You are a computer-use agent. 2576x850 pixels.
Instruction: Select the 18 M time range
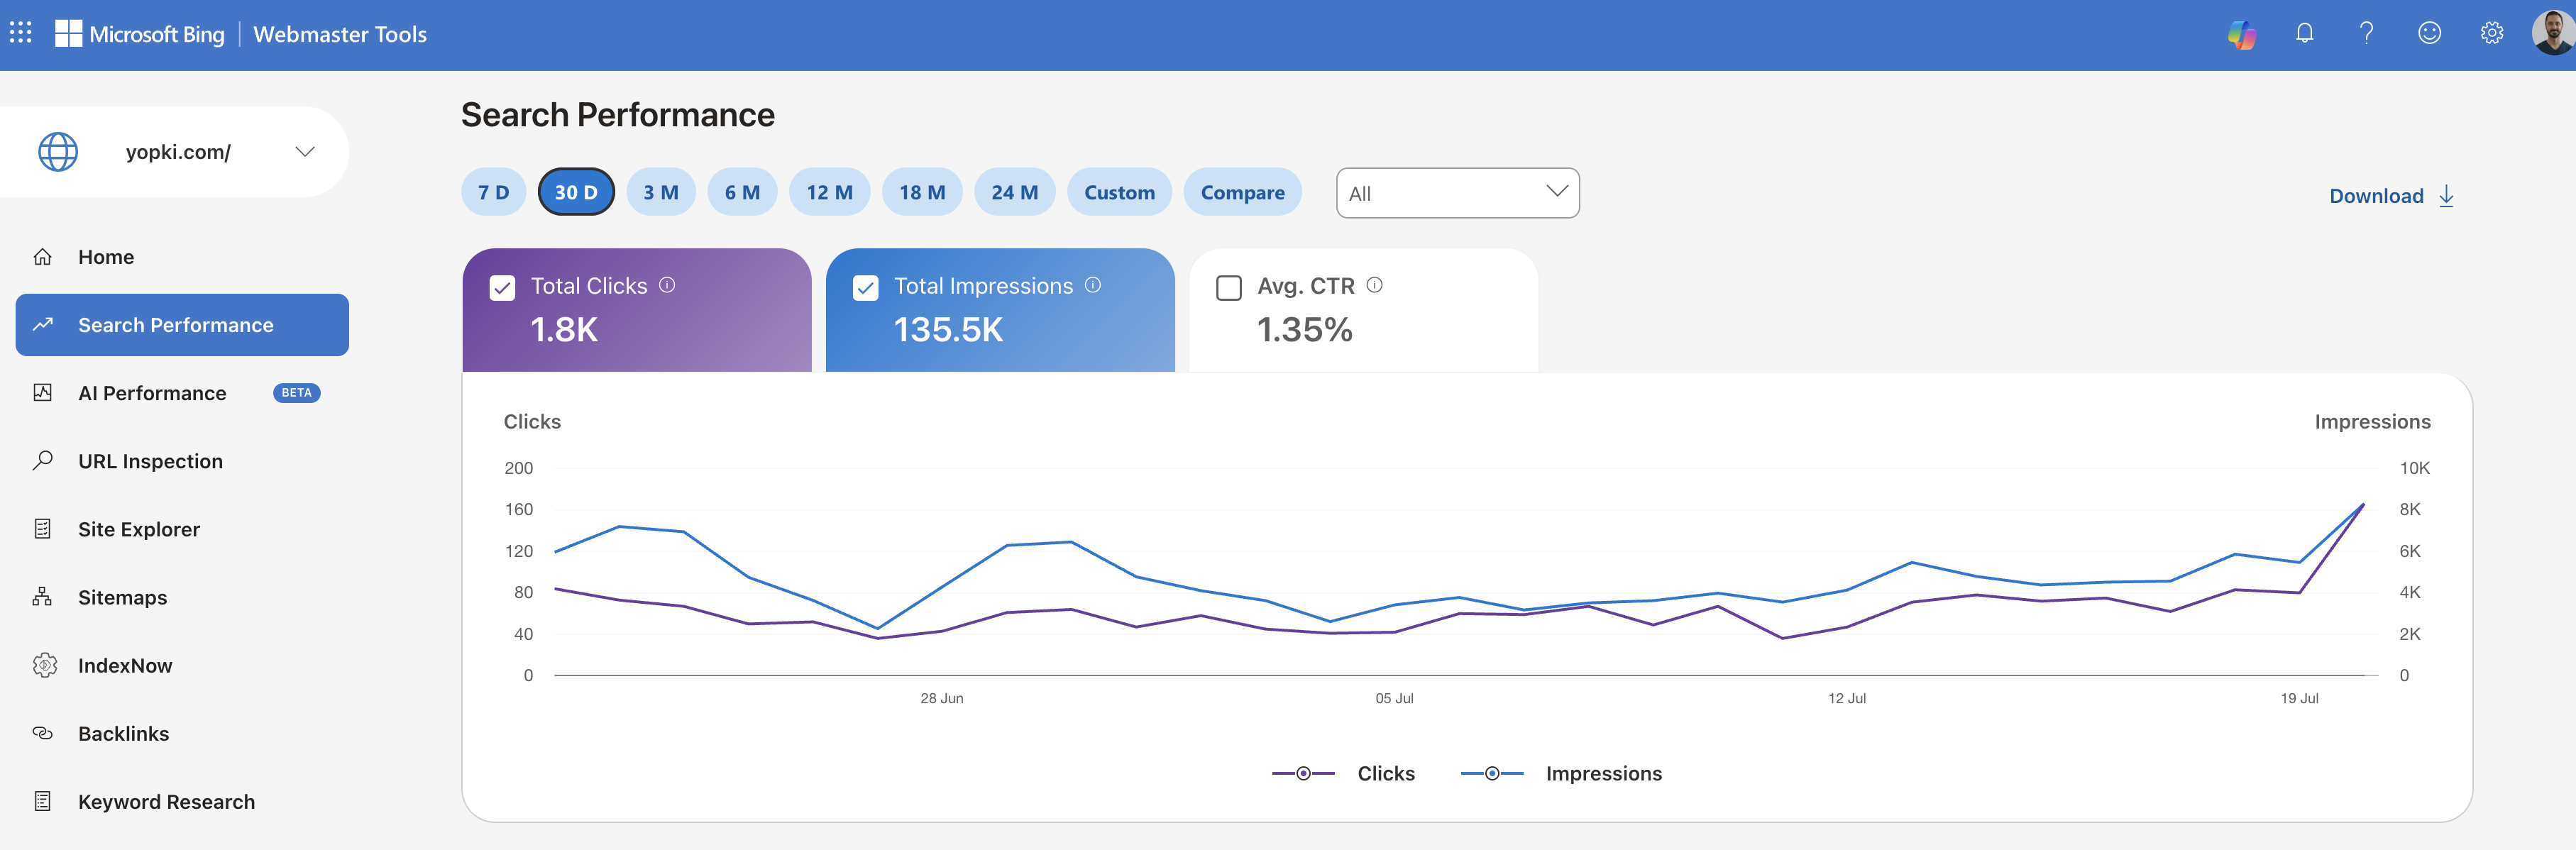922,192
